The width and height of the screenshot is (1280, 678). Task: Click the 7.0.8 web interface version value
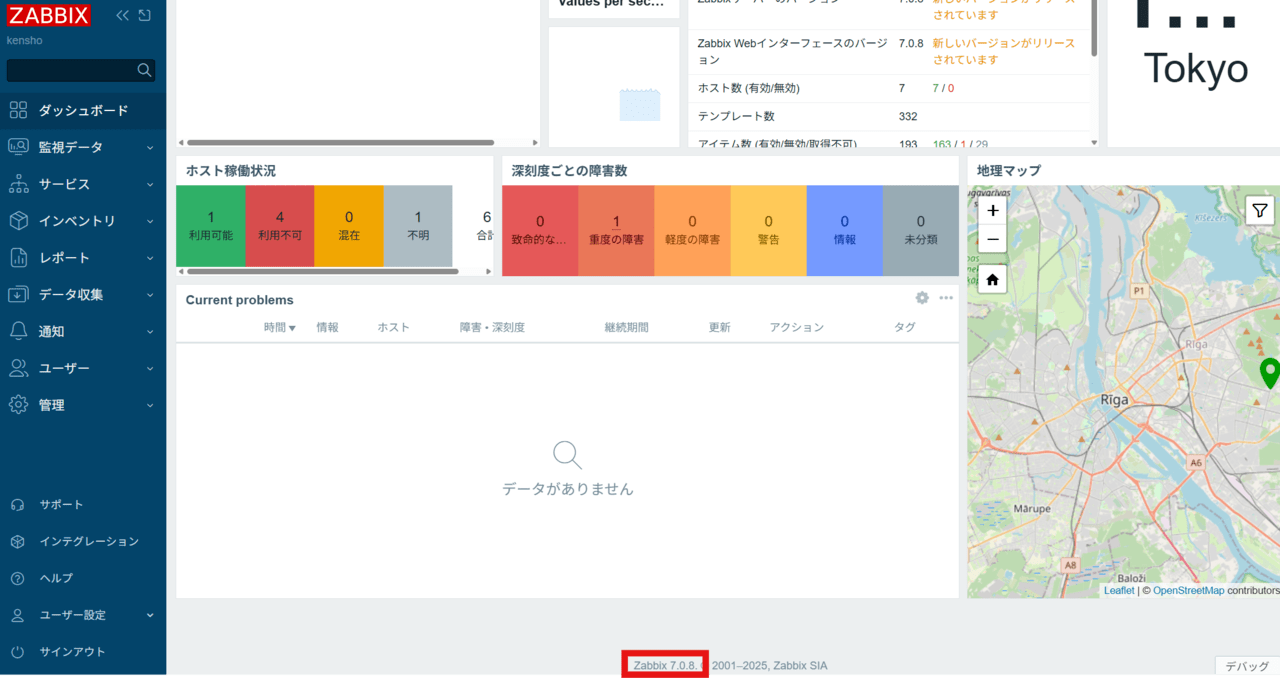911,44
